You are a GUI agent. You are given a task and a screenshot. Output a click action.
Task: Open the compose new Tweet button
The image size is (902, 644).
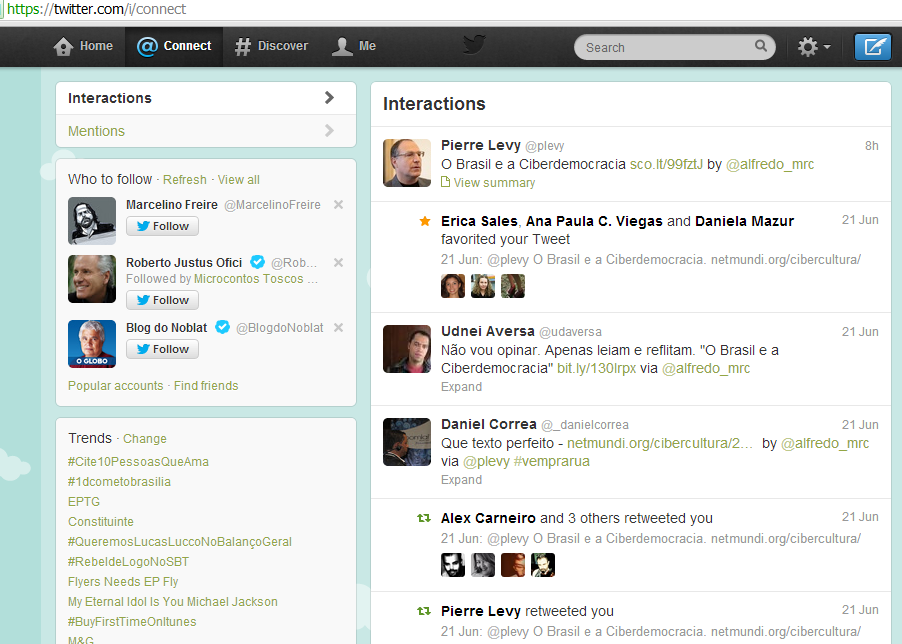pos(872,47)
